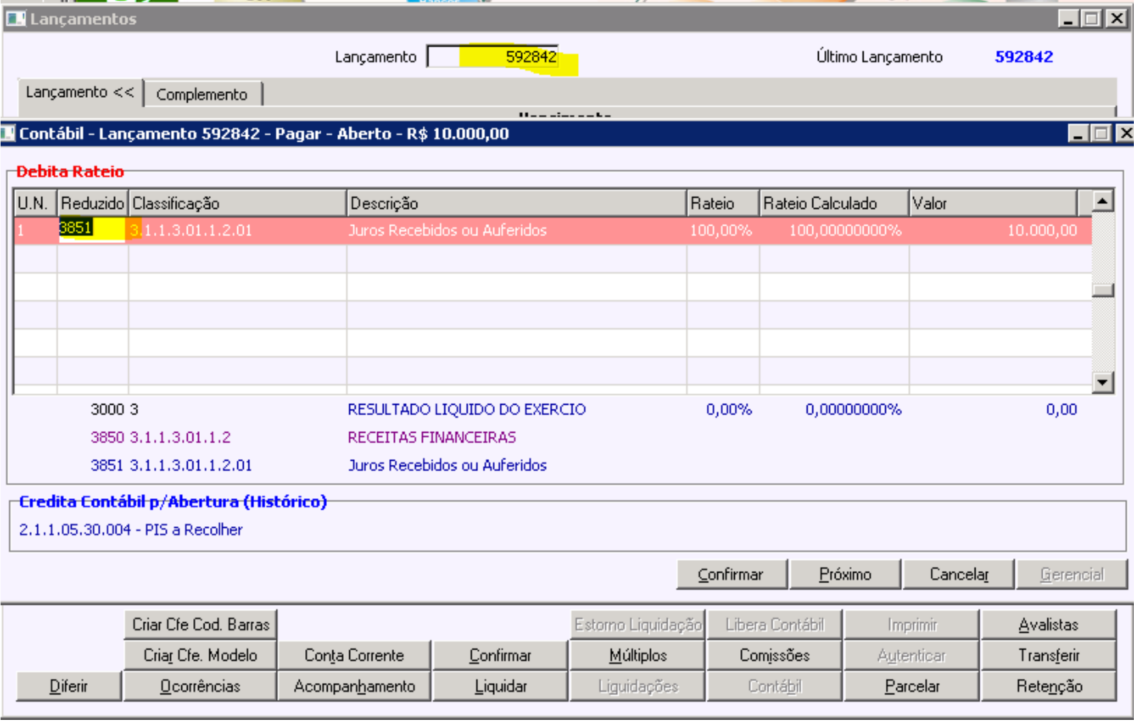Viewport: 1134px width, 723px height.
Task: Click the Diferir button
Action: [x=69, y=687]
